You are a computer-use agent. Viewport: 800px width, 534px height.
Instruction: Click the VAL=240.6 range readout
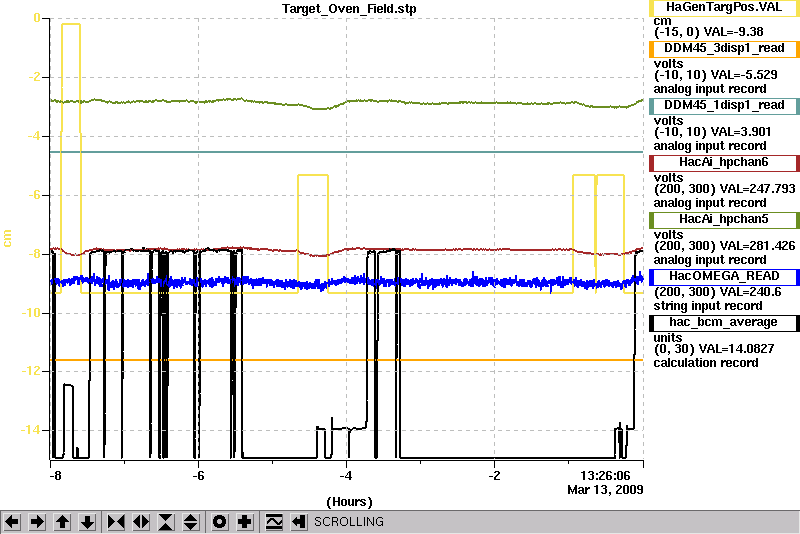717,292
